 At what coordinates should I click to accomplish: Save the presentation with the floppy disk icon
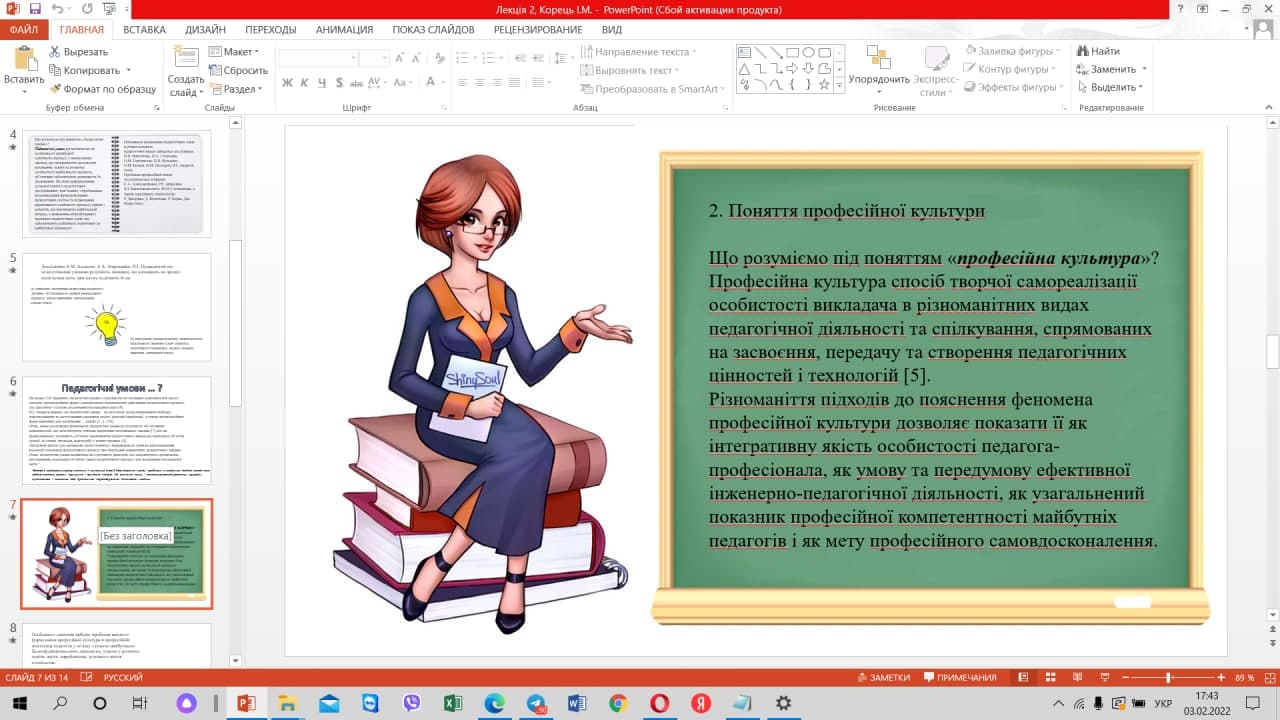pos(35,9)
